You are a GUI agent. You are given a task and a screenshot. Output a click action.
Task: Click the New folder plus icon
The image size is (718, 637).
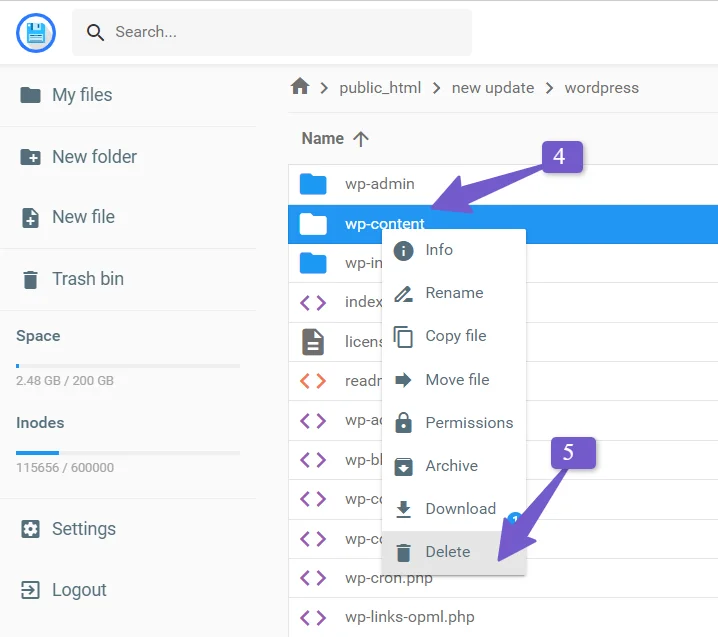[x=30, y=157]
